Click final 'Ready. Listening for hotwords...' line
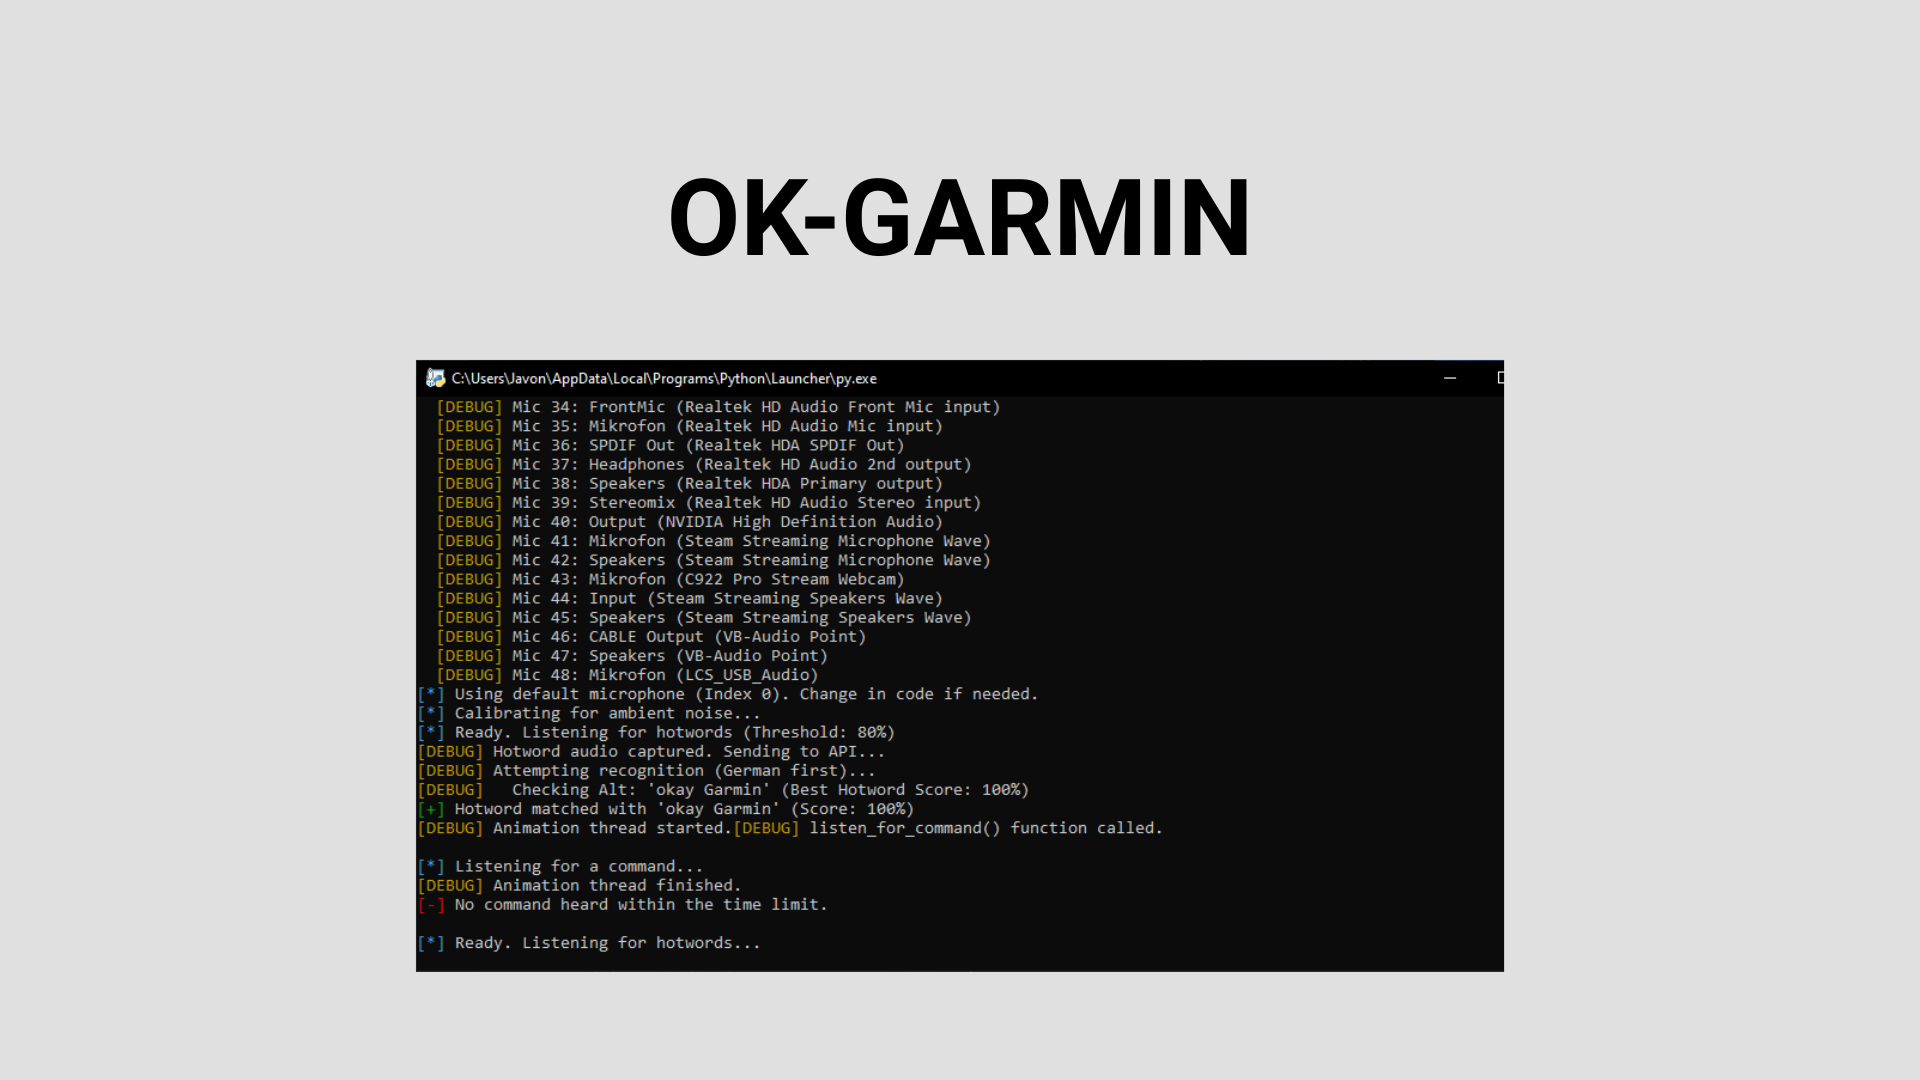Image resolution: width=1920 pixels, height=1080 pixels. click(x=589, y=943)
